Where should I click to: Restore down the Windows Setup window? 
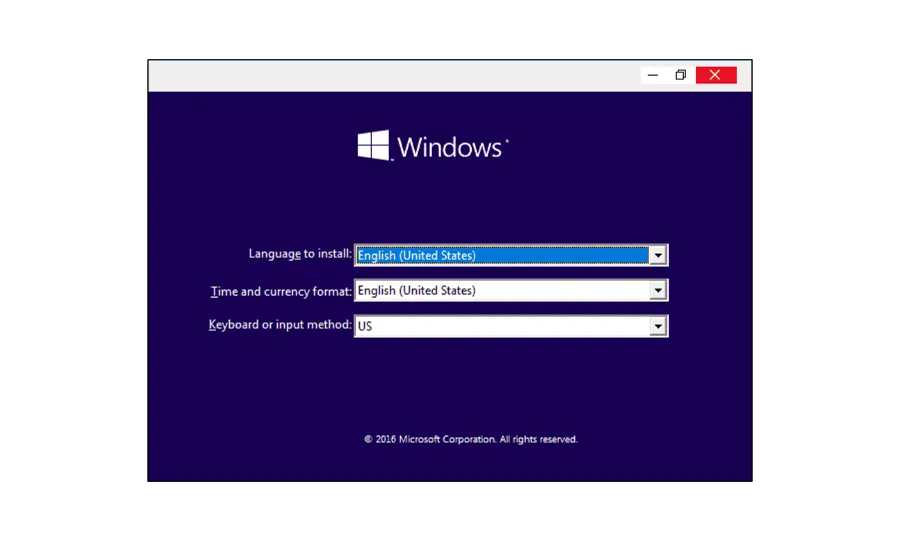681,75
